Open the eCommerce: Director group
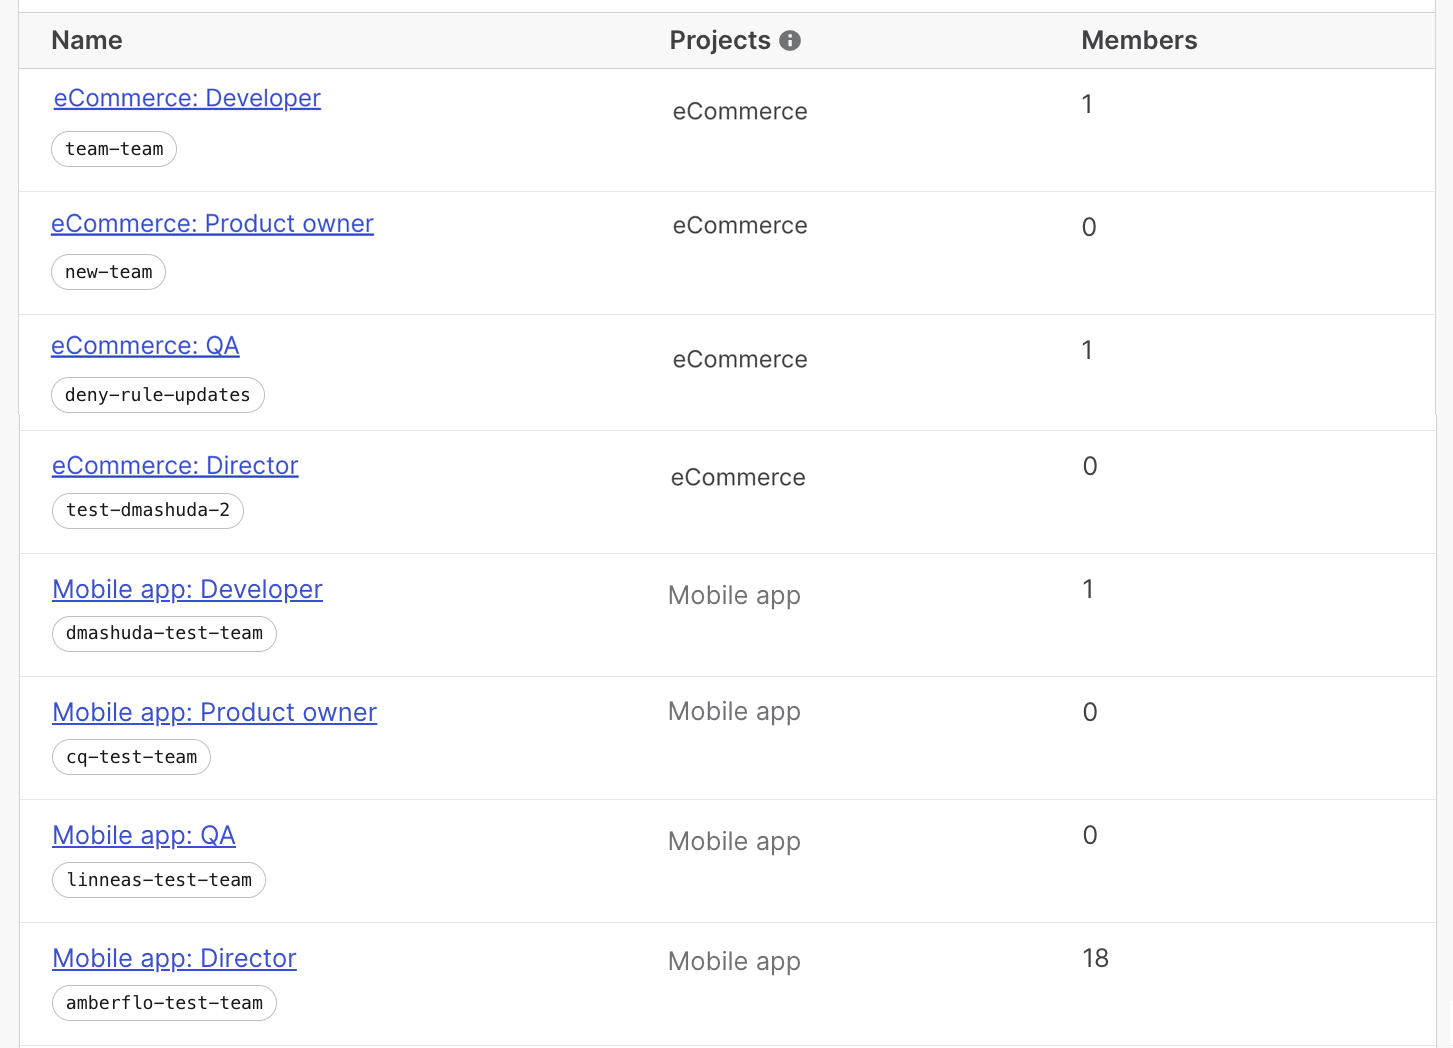Image resolution: width=1453 pixels, height=1048 pixels. click(175, 465)
